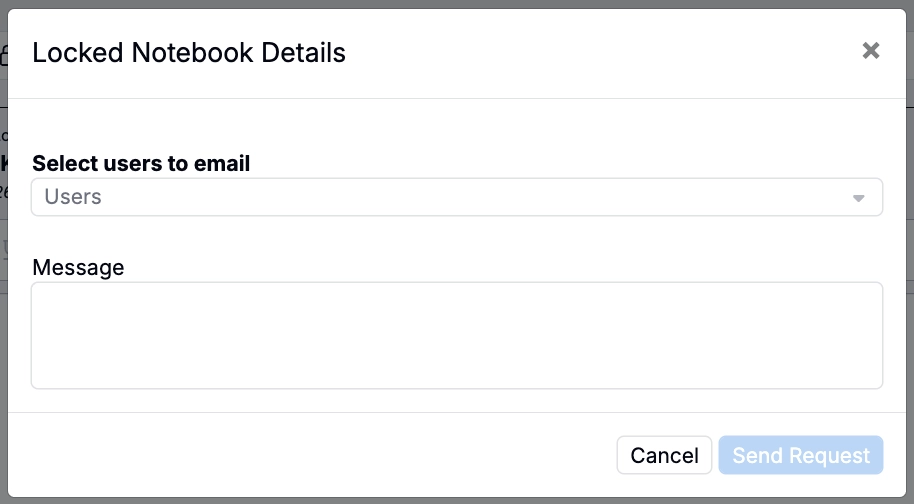Open the Users dropdown
The image size is (914, 504).
tap(456, 197)
